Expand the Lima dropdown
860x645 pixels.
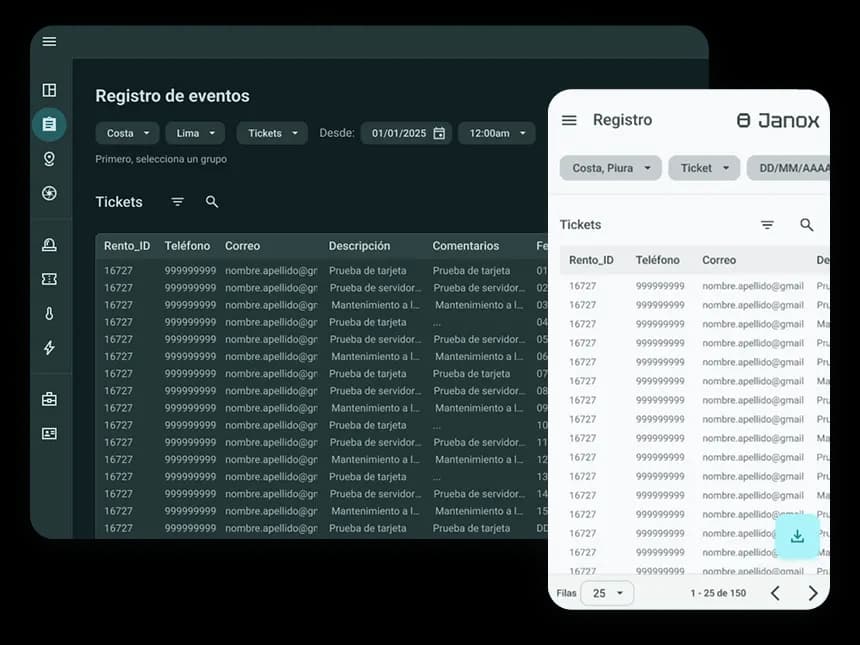point(195,133)
